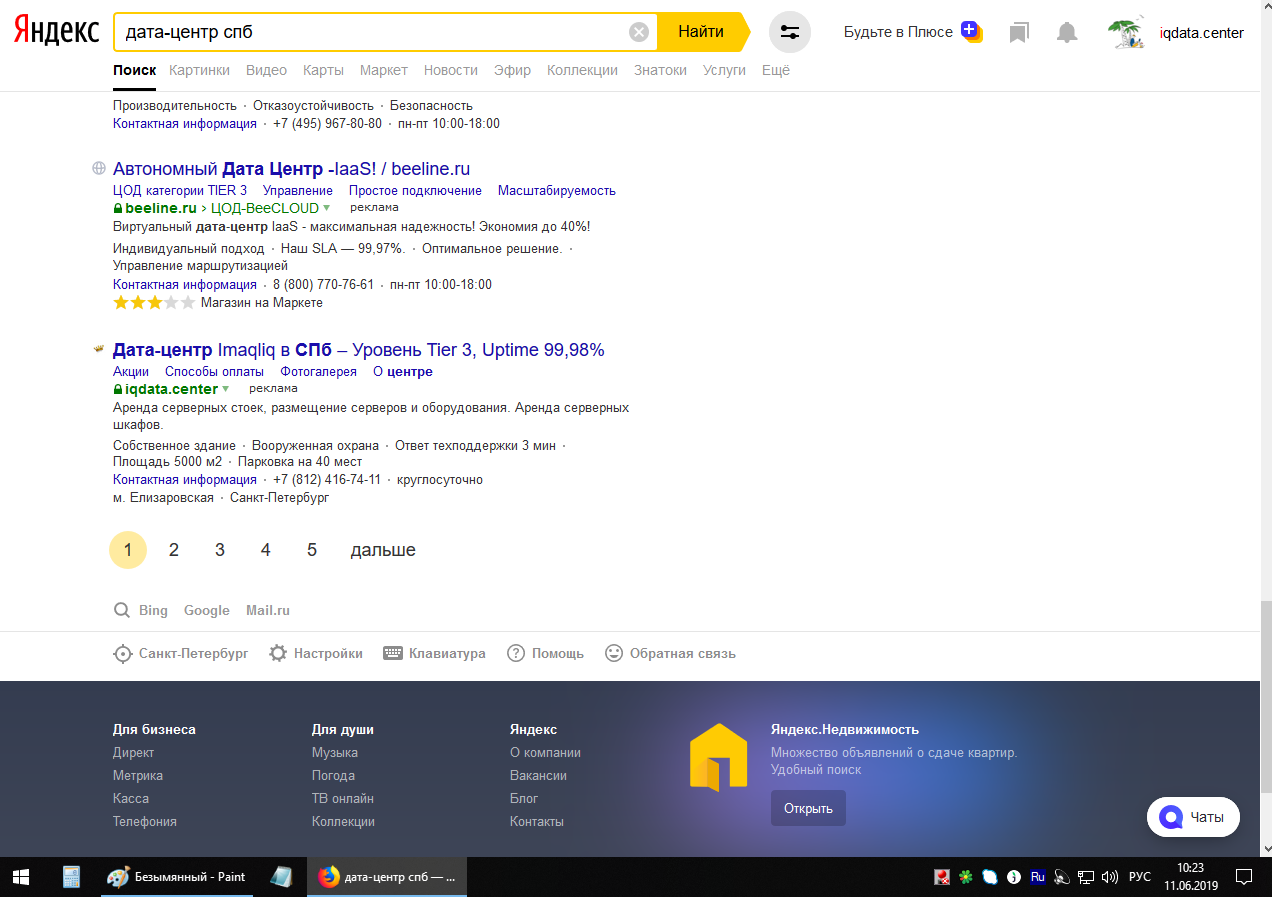
Task: Open Вакансии footer link
Action: point(538,775)
